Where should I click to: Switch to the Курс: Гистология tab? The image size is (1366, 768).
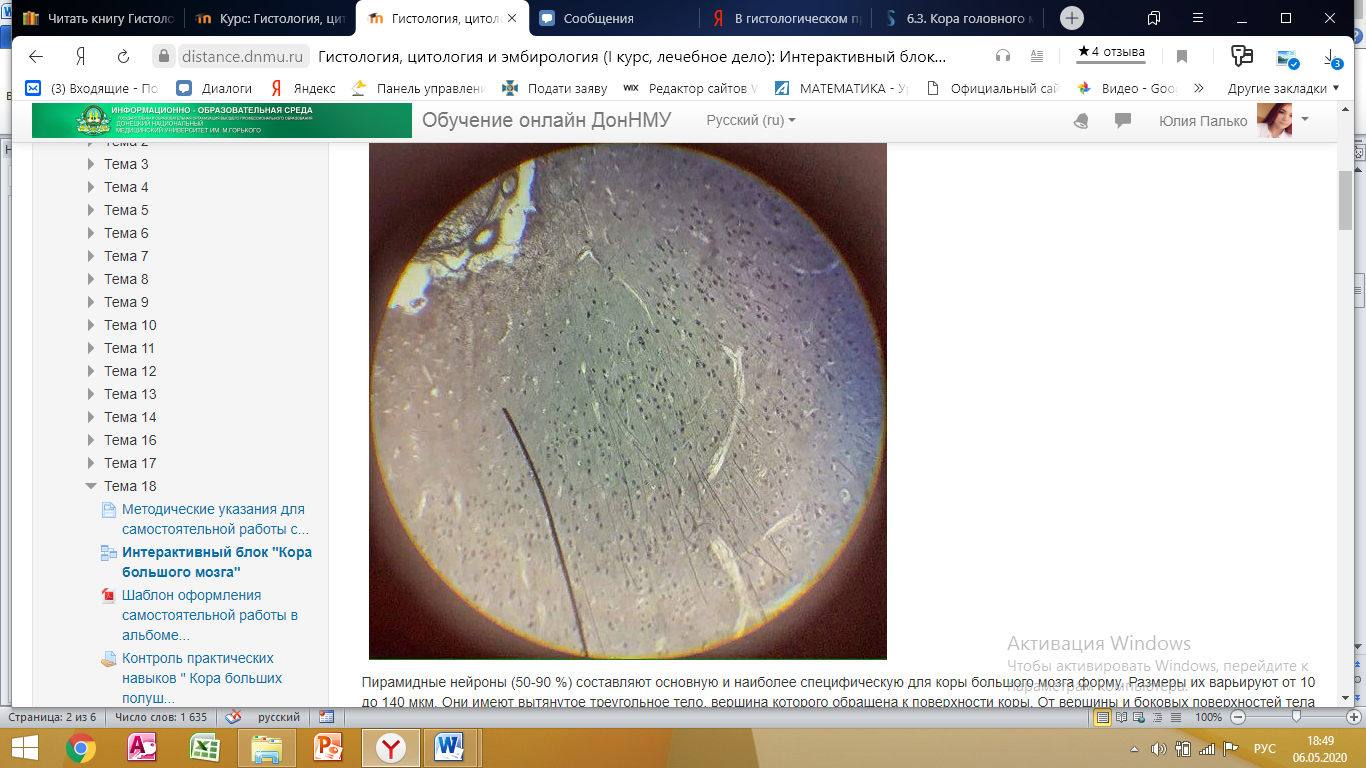(271, 18)
